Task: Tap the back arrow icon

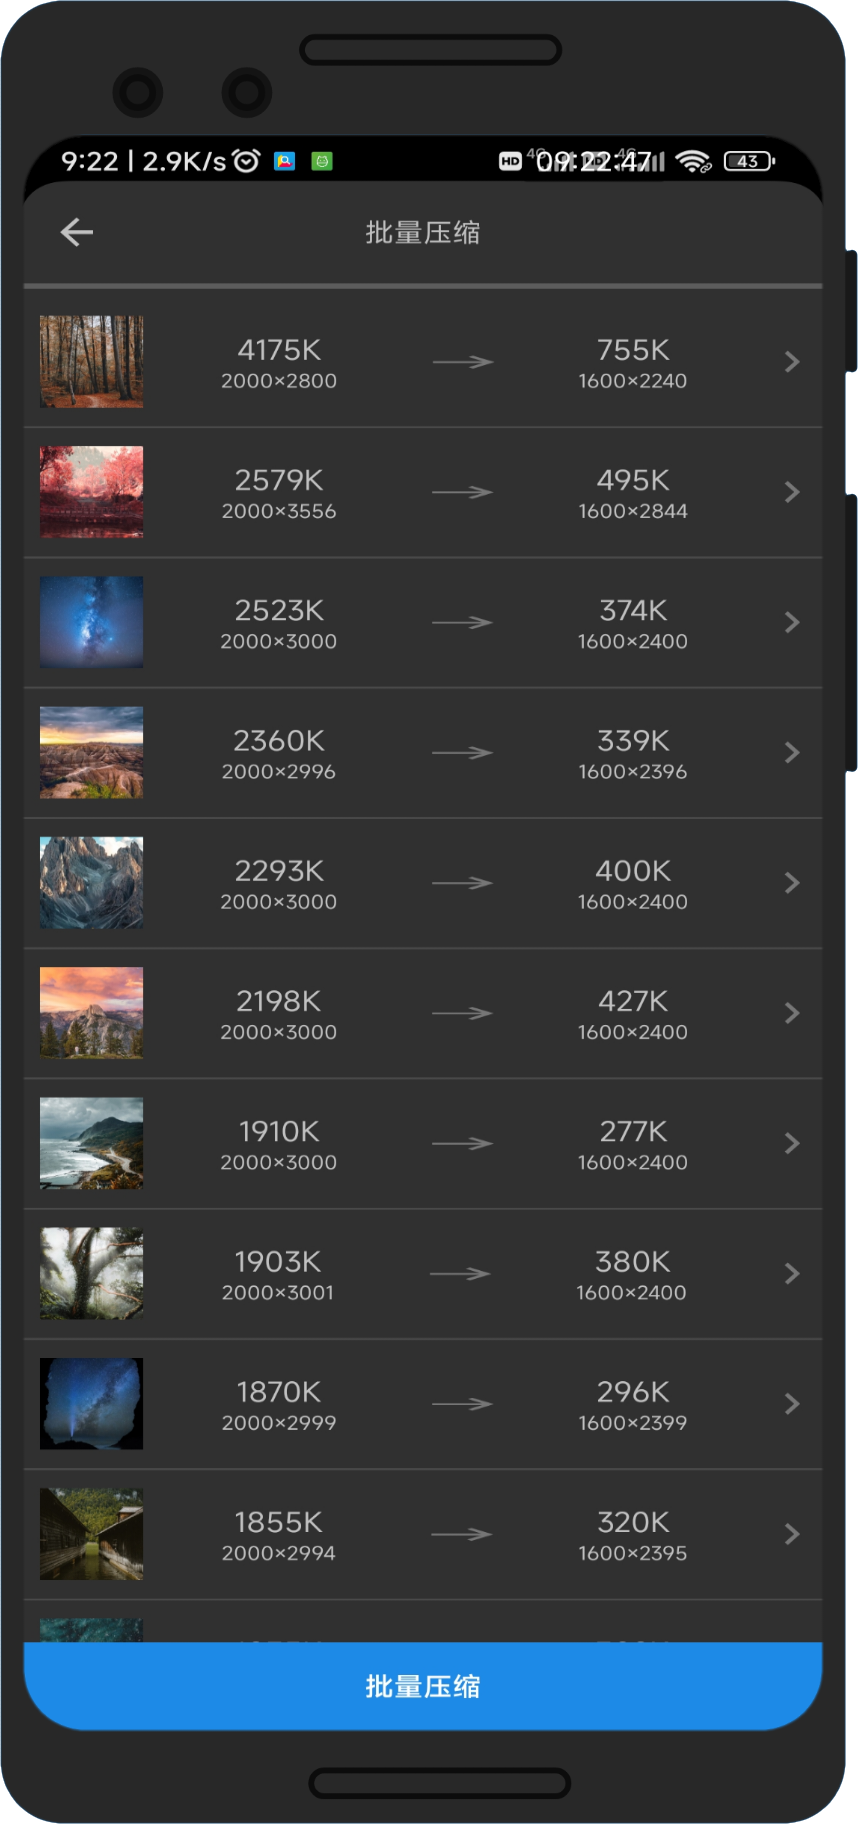Action: 77,233
